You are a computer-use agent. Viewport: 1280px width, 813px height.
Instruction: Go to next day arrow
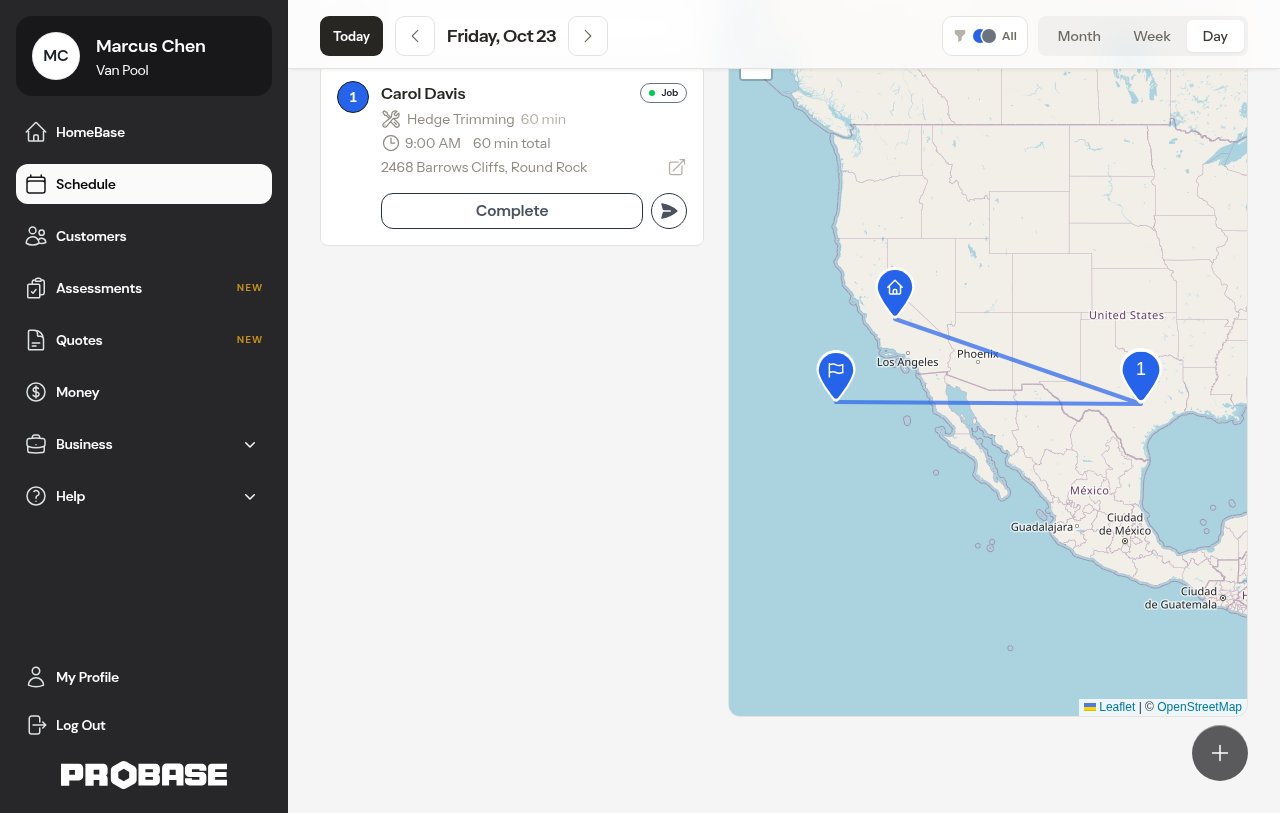coord(588,36)
